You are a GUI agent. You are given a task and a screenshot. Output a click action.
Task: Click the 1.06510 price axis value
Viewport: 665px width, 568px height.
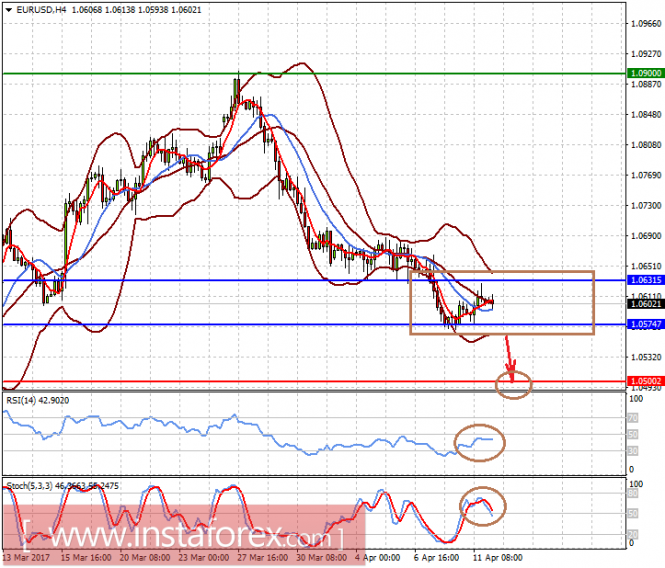pos(646,266)
